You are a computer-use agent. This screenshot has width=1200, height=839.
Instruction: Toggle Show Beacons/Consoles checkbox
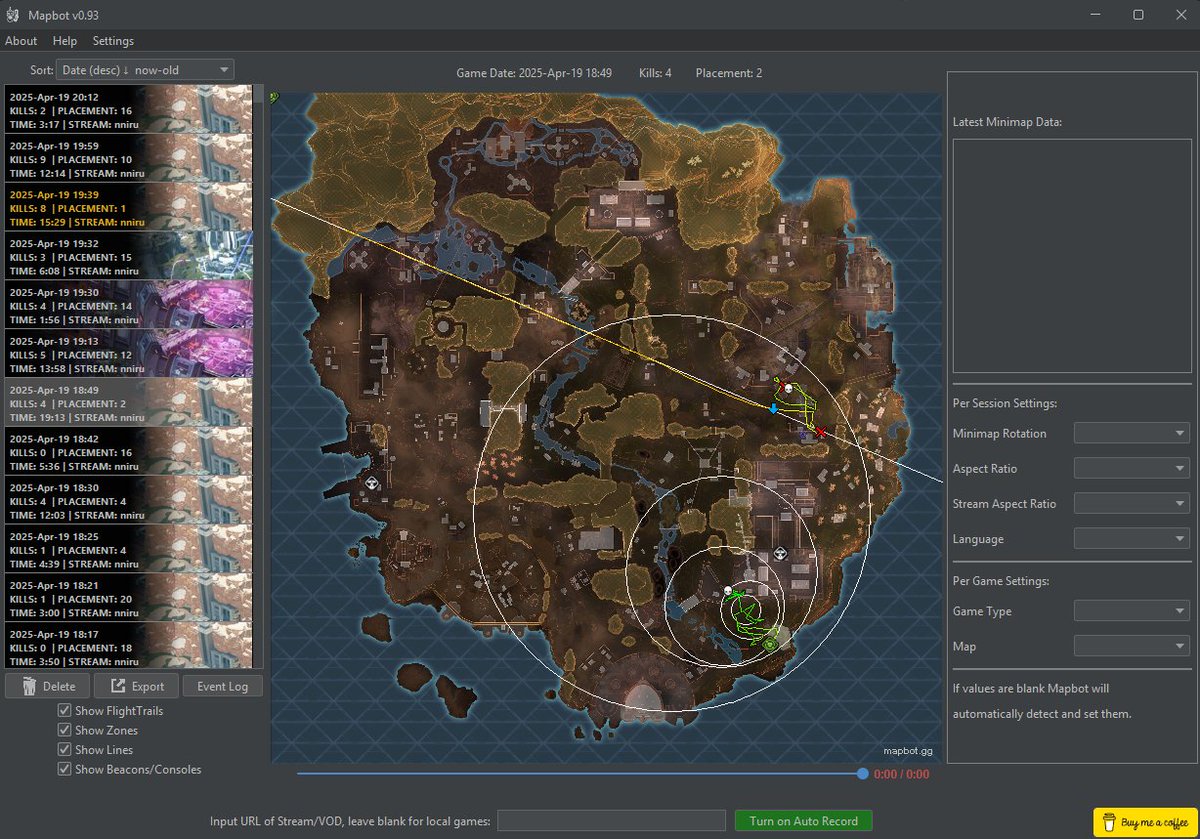pos(65,769)
